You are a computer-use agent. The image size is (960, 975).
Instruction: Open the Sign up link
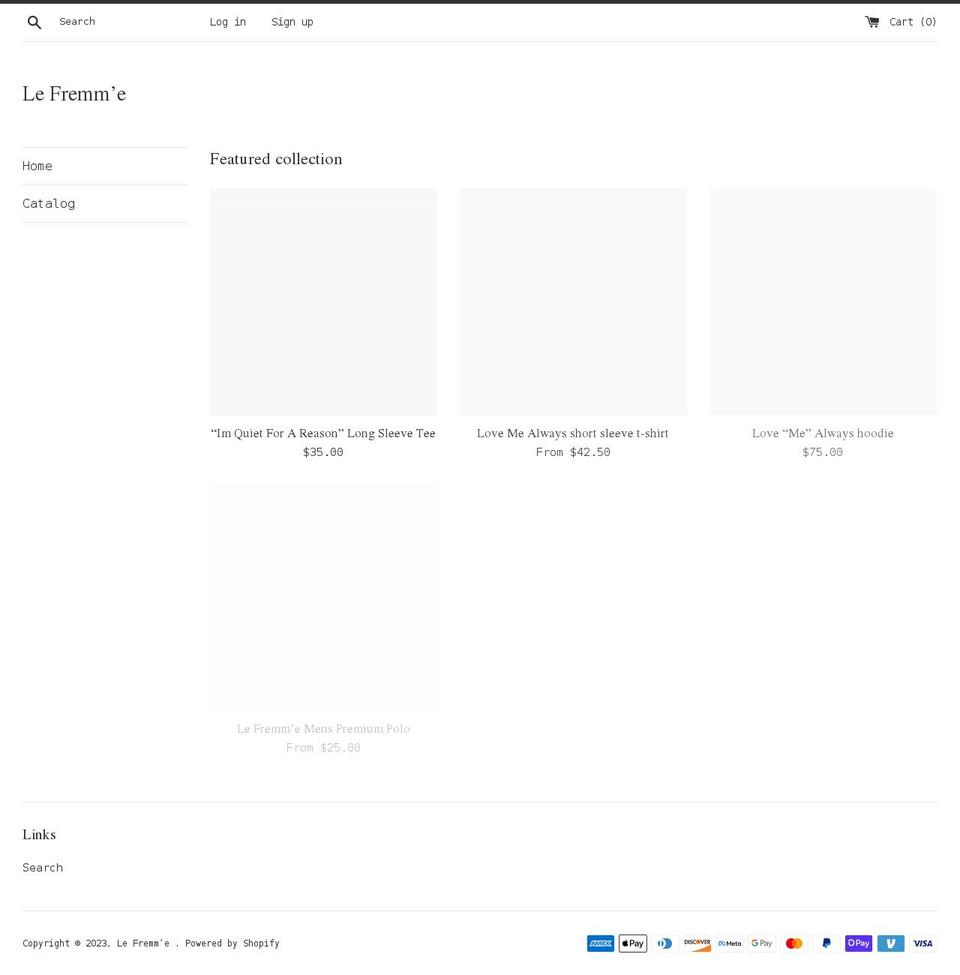tap(292, 22)
